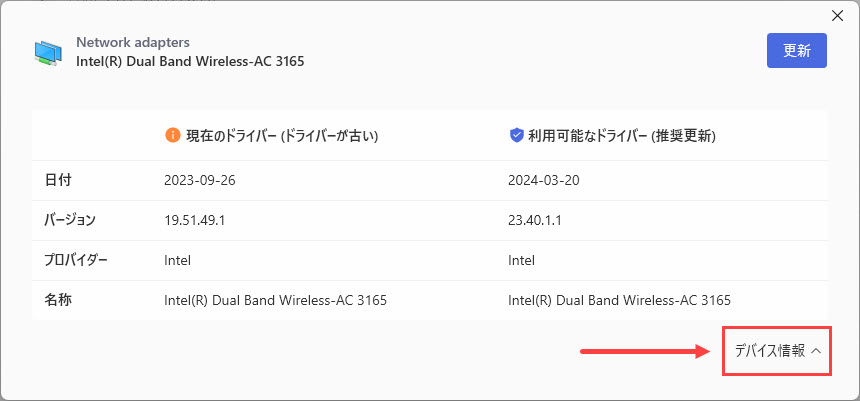Click the 日付 row label
860x401 pixels.
[58, 180]
